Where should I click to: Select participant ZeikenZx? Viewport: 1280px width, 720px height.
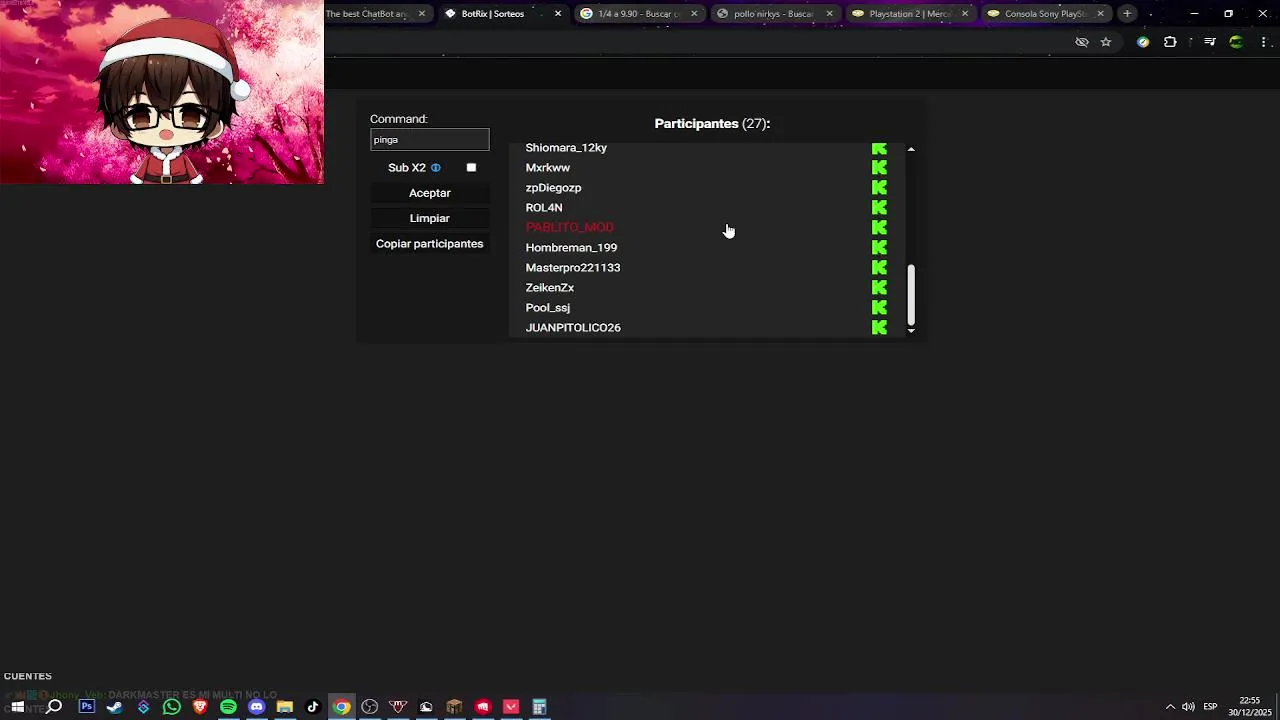pyautogui.click(x=550, y=288)
